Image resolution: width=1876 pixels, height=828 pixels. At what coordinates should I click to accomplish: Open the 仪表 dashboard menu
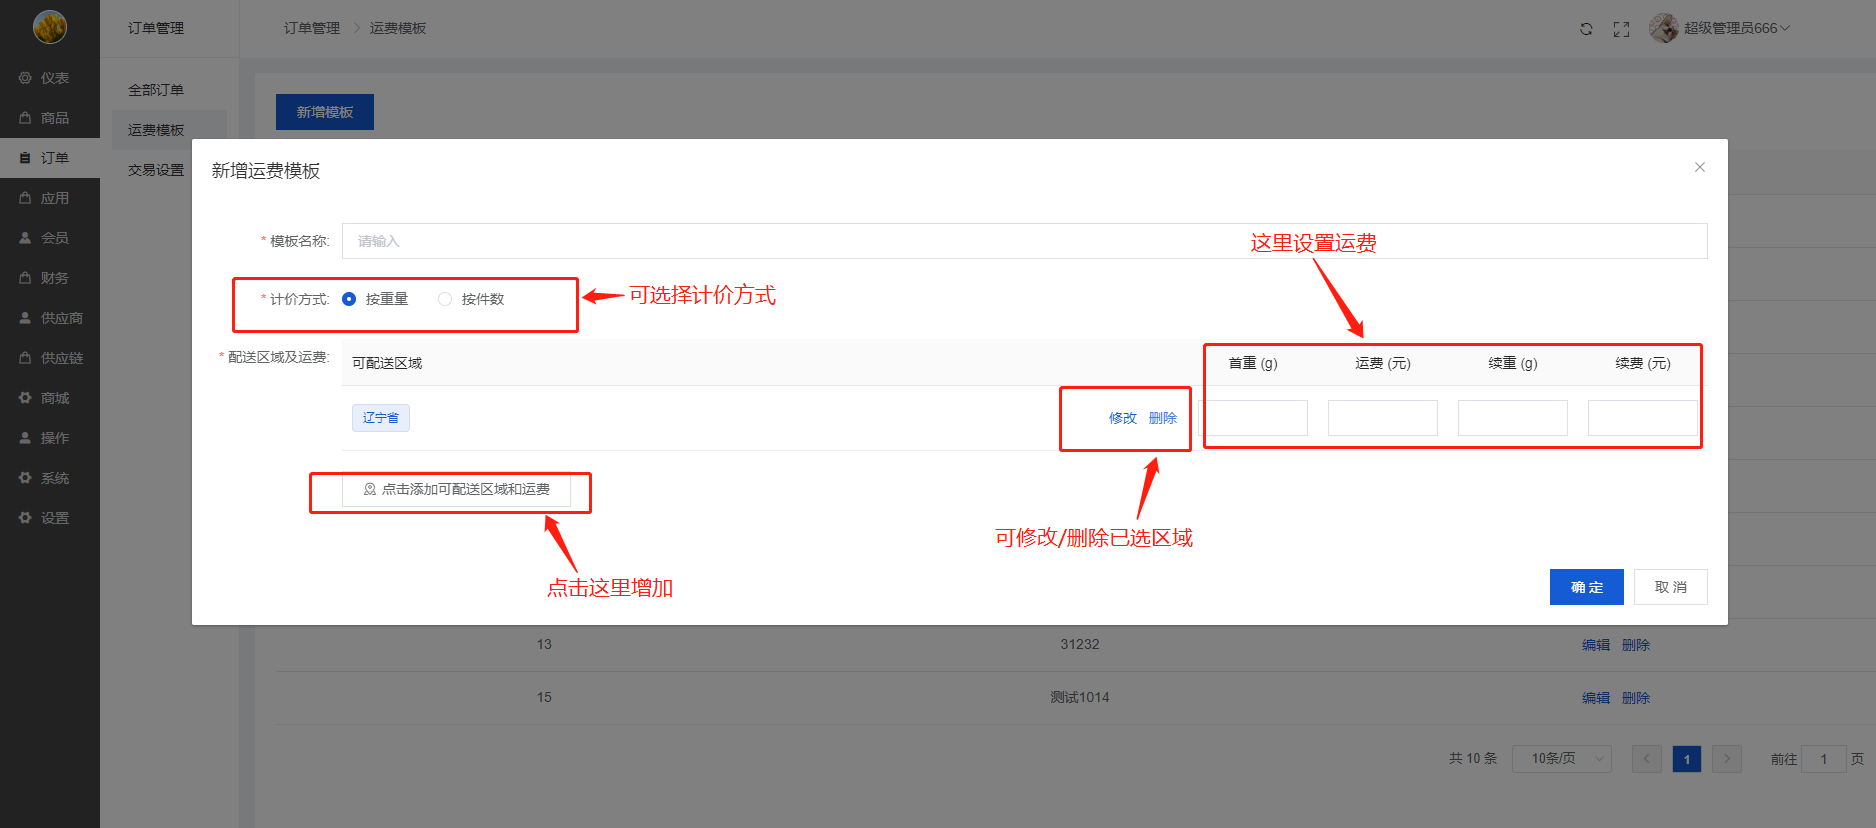(x=50, y=78)
